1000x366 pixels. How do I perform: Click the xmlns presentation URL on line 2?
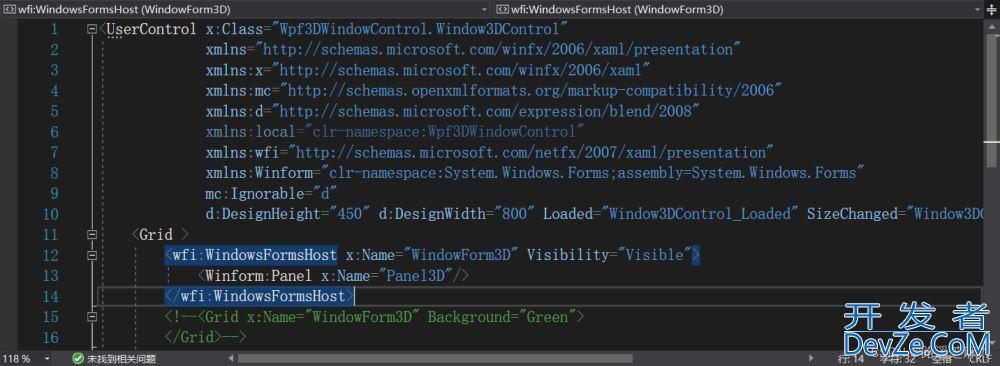498,49
